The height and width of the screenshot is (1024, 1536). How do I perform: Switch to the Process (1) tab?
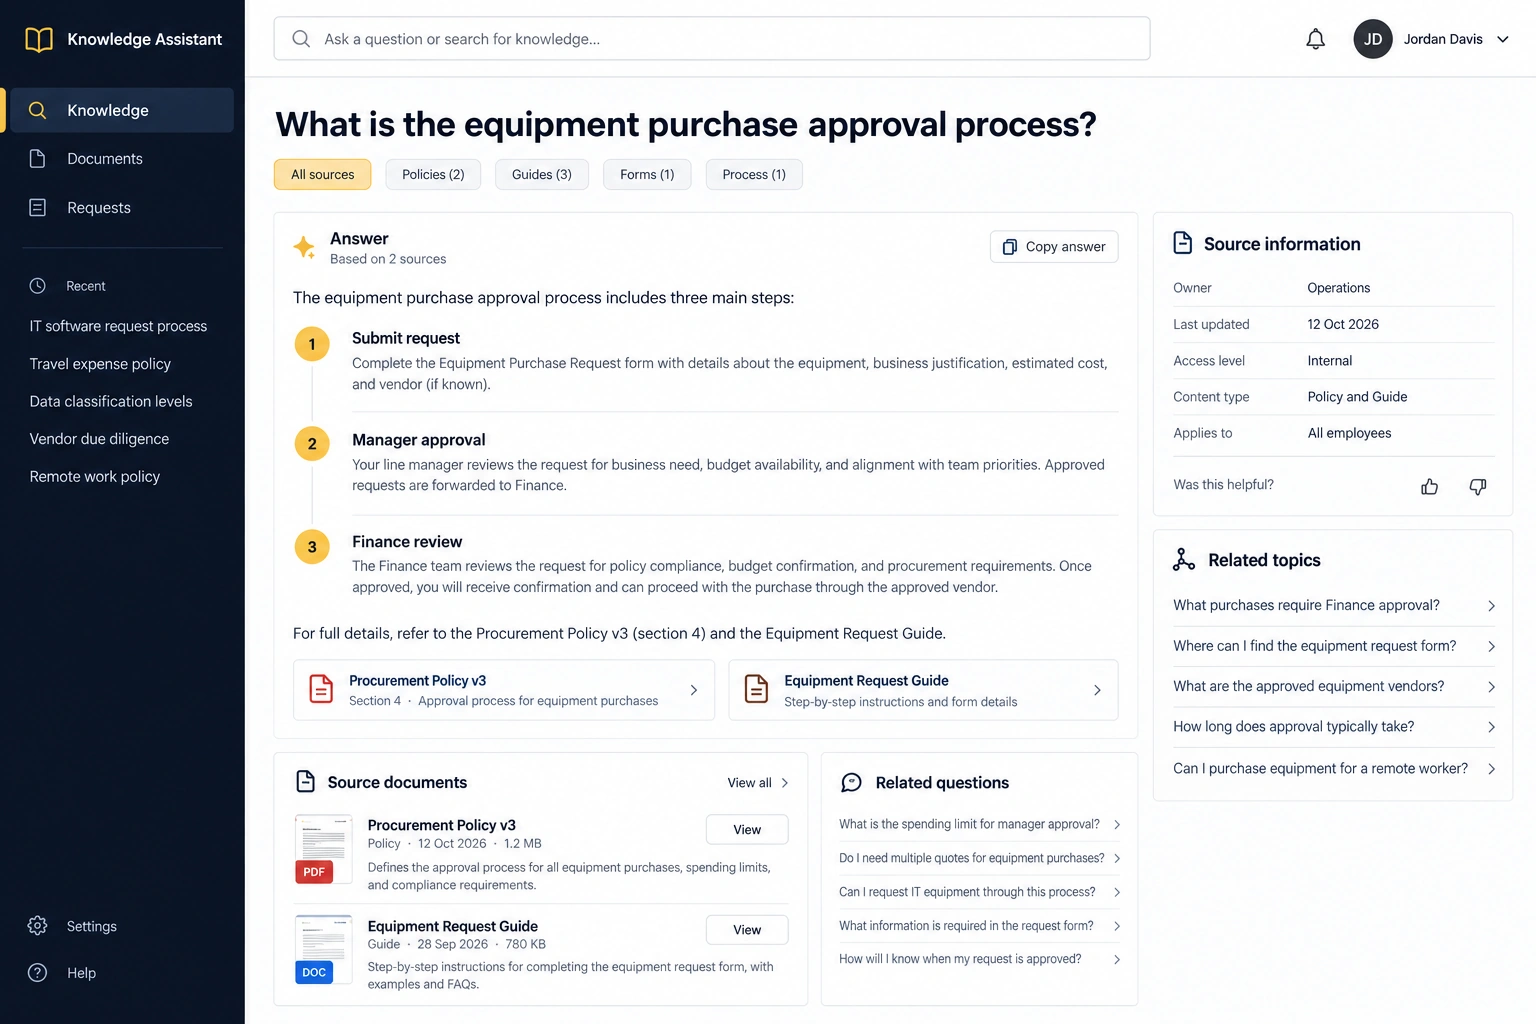coord(754,174)
